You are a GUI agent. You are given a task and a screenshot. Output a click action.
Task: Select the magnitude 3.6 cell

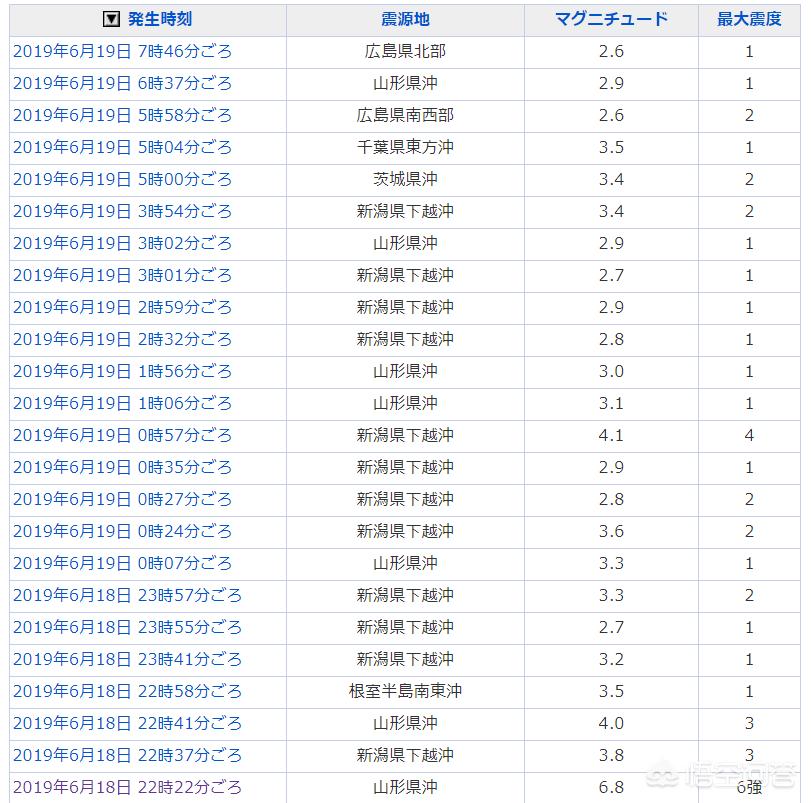click(x=611, y=532)
